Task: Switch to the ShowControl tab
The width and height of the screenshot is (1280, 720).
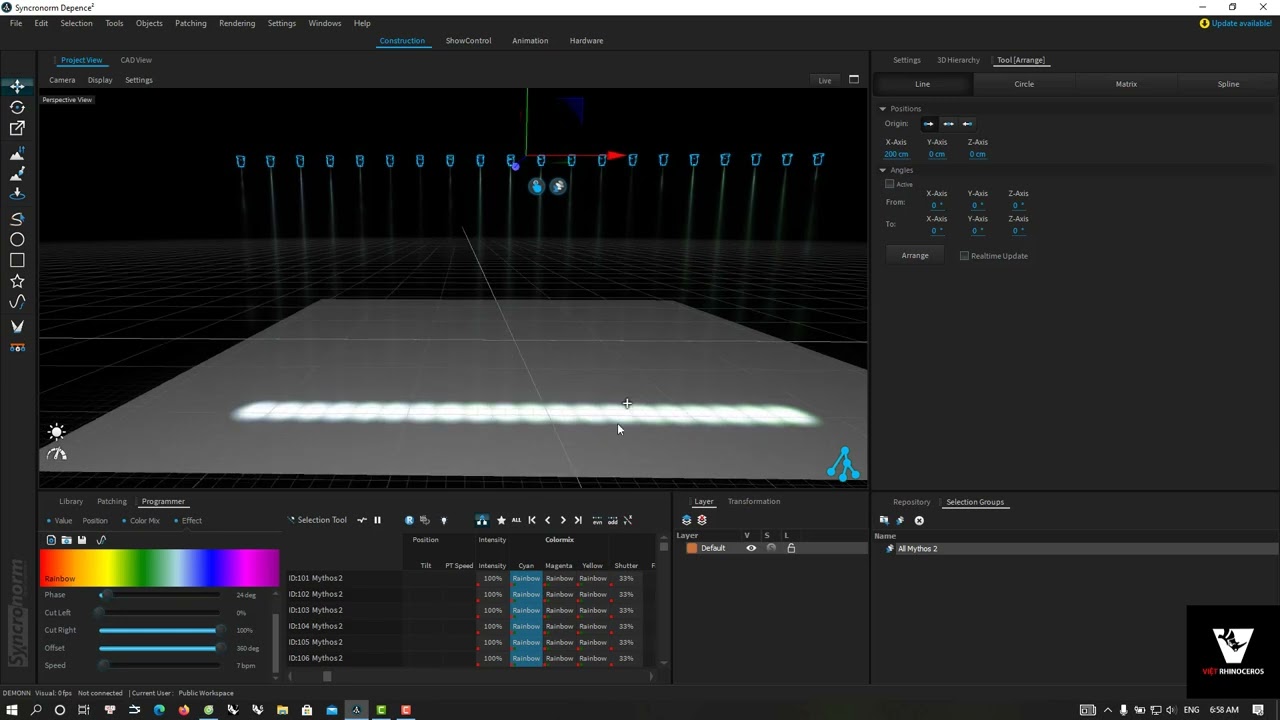Action: (468, 41)
